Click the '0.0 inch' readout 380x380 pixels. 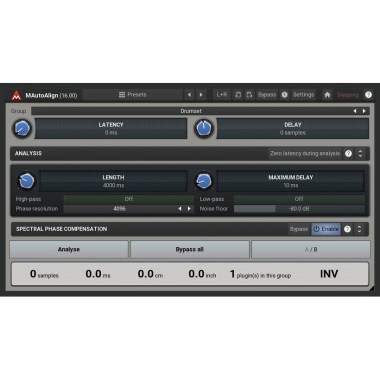tap(202, 274)
